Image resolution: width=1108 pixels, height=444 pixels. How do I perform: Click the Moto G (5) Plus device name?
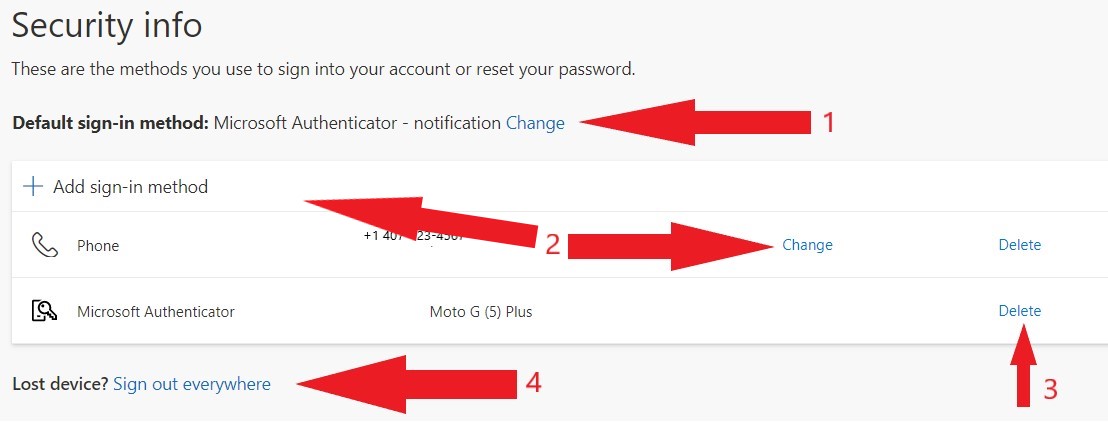pyautogui.click(x=481, y=311)
